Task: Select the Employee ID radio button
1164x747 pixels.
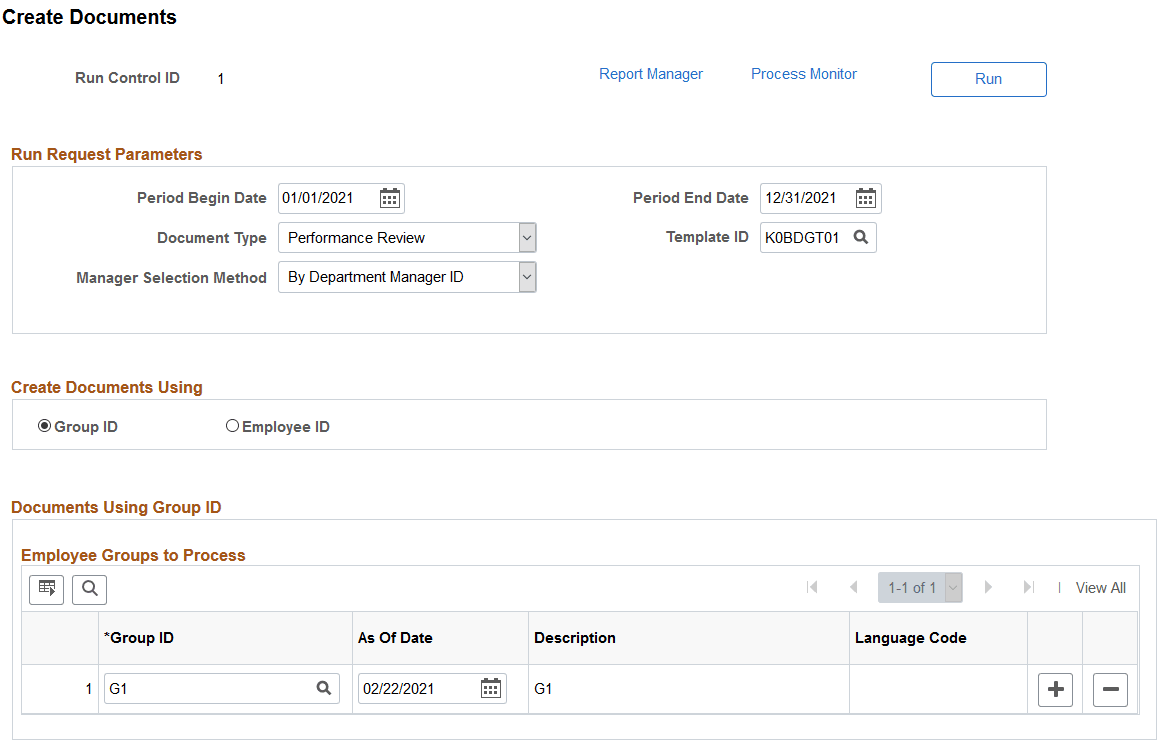Action: 232,425
